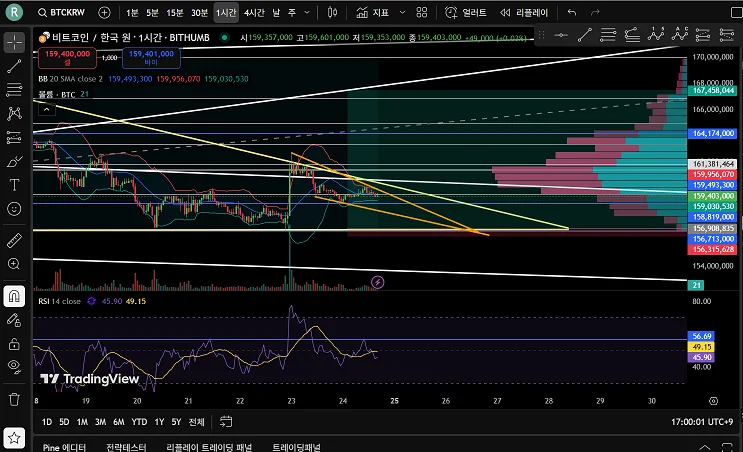The height and width of the screenshot is (452, 743).
Task: Select the 4시간 timeframe
Action: coord(254,13)
